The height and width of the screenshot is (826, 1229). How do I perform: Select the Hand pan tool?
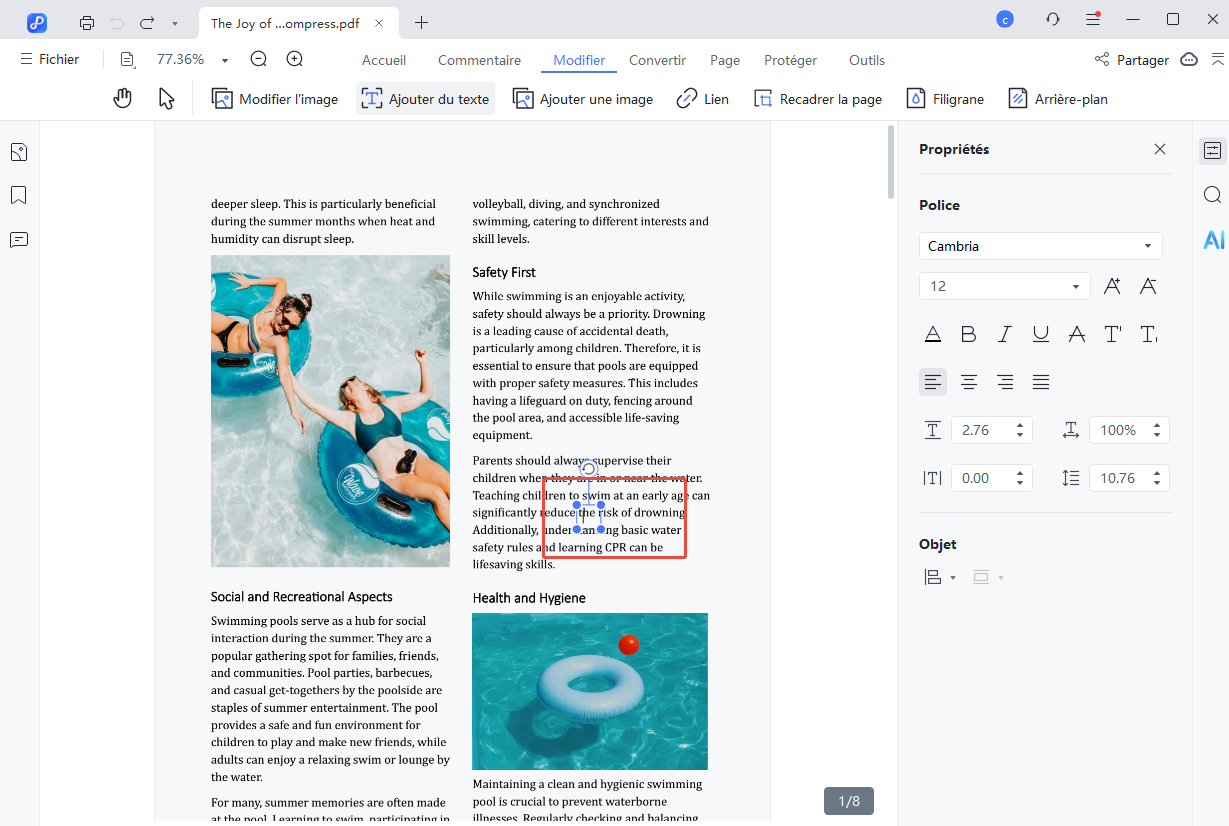123,99
